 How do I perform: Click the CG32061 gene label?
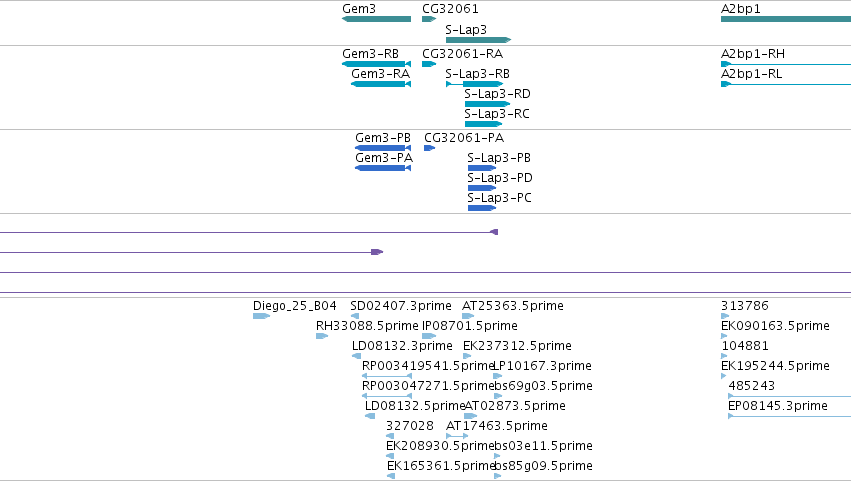point(450,9)
